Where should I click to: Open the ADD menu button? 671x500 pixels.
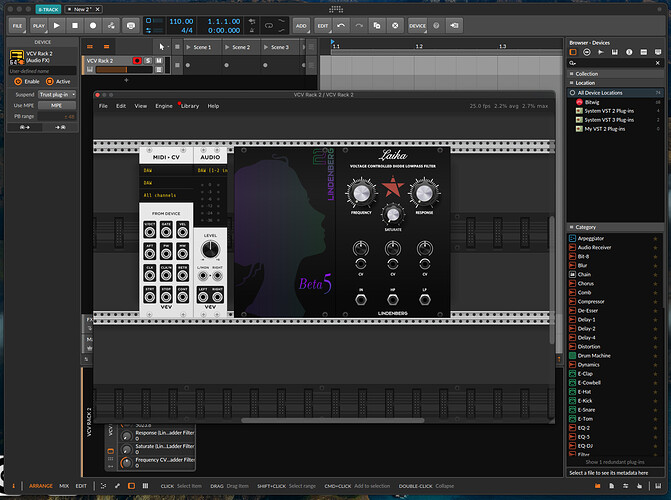[301, 26]
